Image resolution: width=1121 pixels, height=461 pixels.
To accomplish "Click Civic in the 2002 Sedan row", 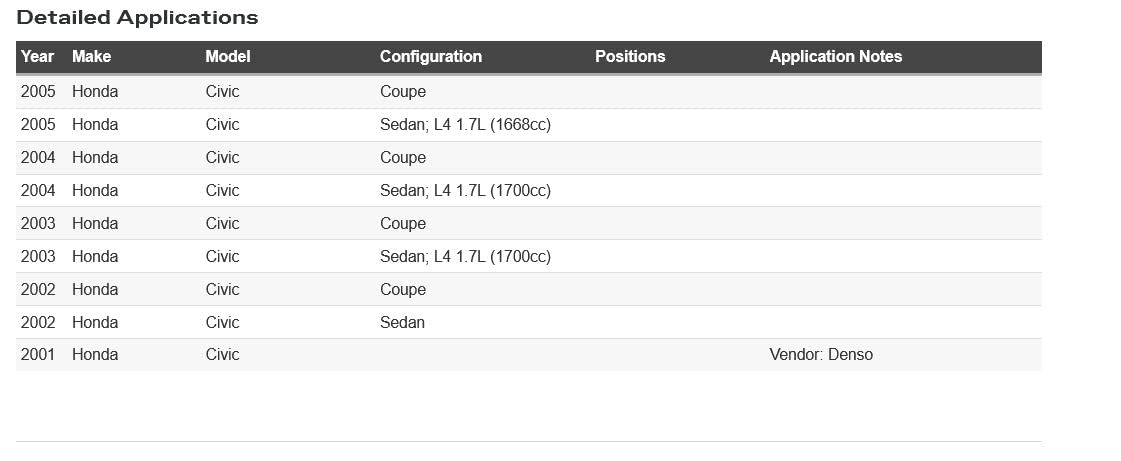I will (222, 323).
